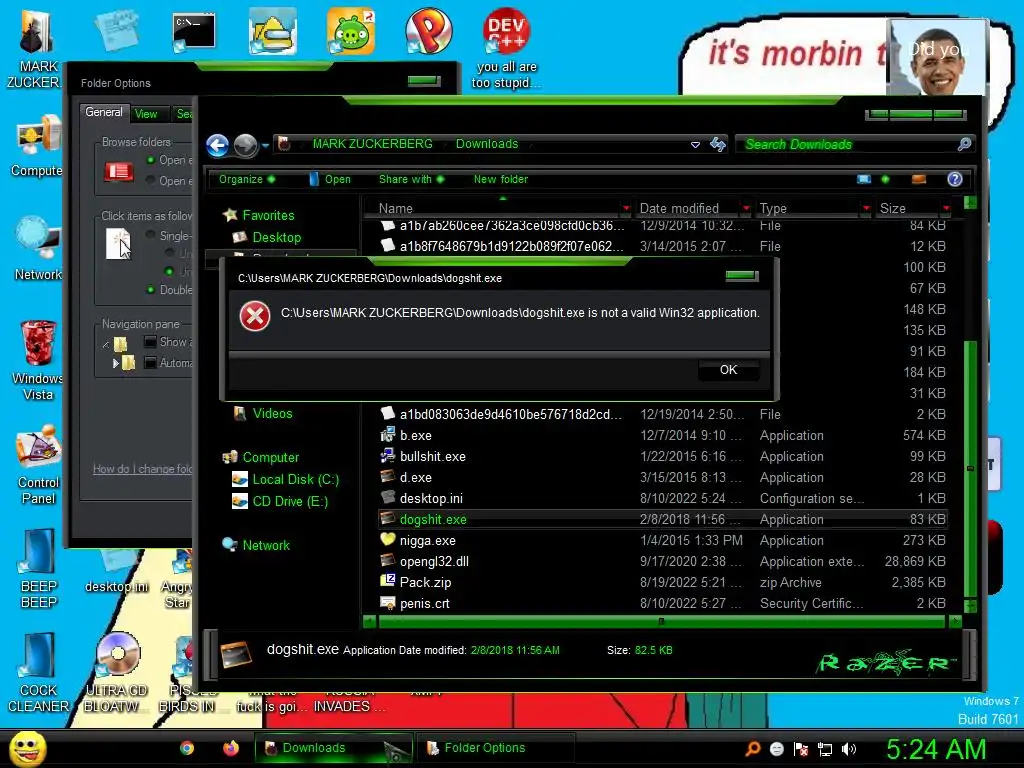The width and height of the screenshot is (1024, 768).
Task: Click the volume speaker tray icon
Action: pos(849,749)
